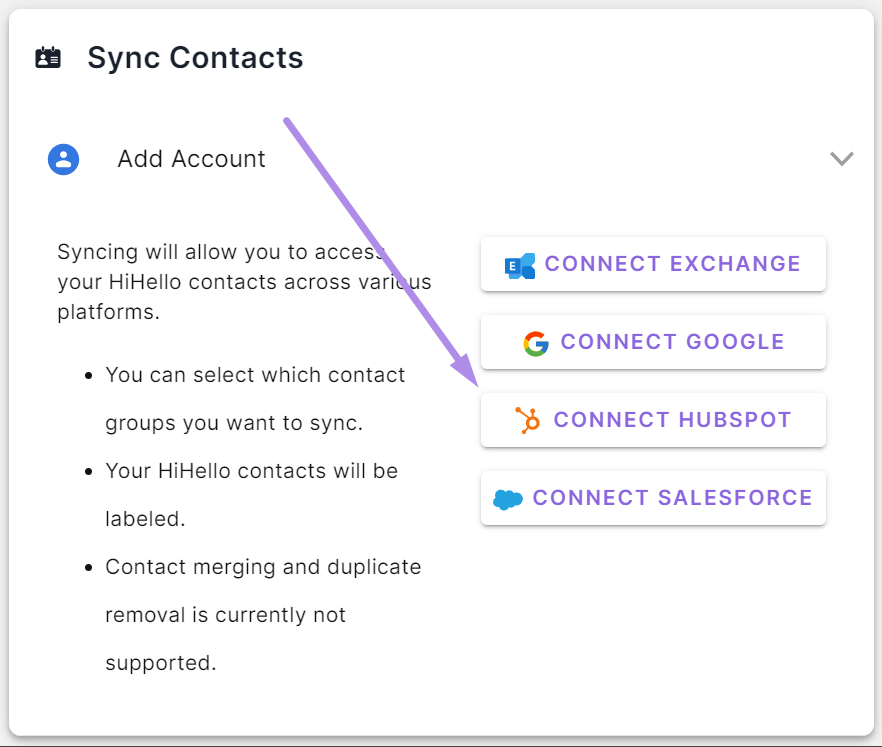
Task: Click the 'HiHello contacts will be labeled' bullet
Action: pos(251,494)
